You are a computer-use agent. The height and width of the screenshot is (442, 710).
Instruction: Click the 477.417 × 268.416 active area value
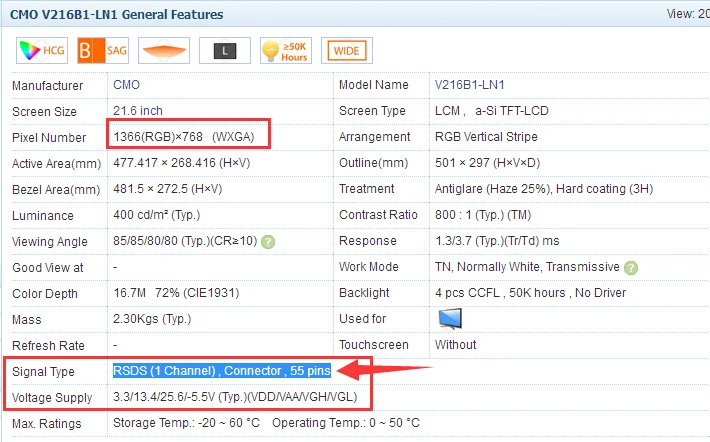click(182, 163)
